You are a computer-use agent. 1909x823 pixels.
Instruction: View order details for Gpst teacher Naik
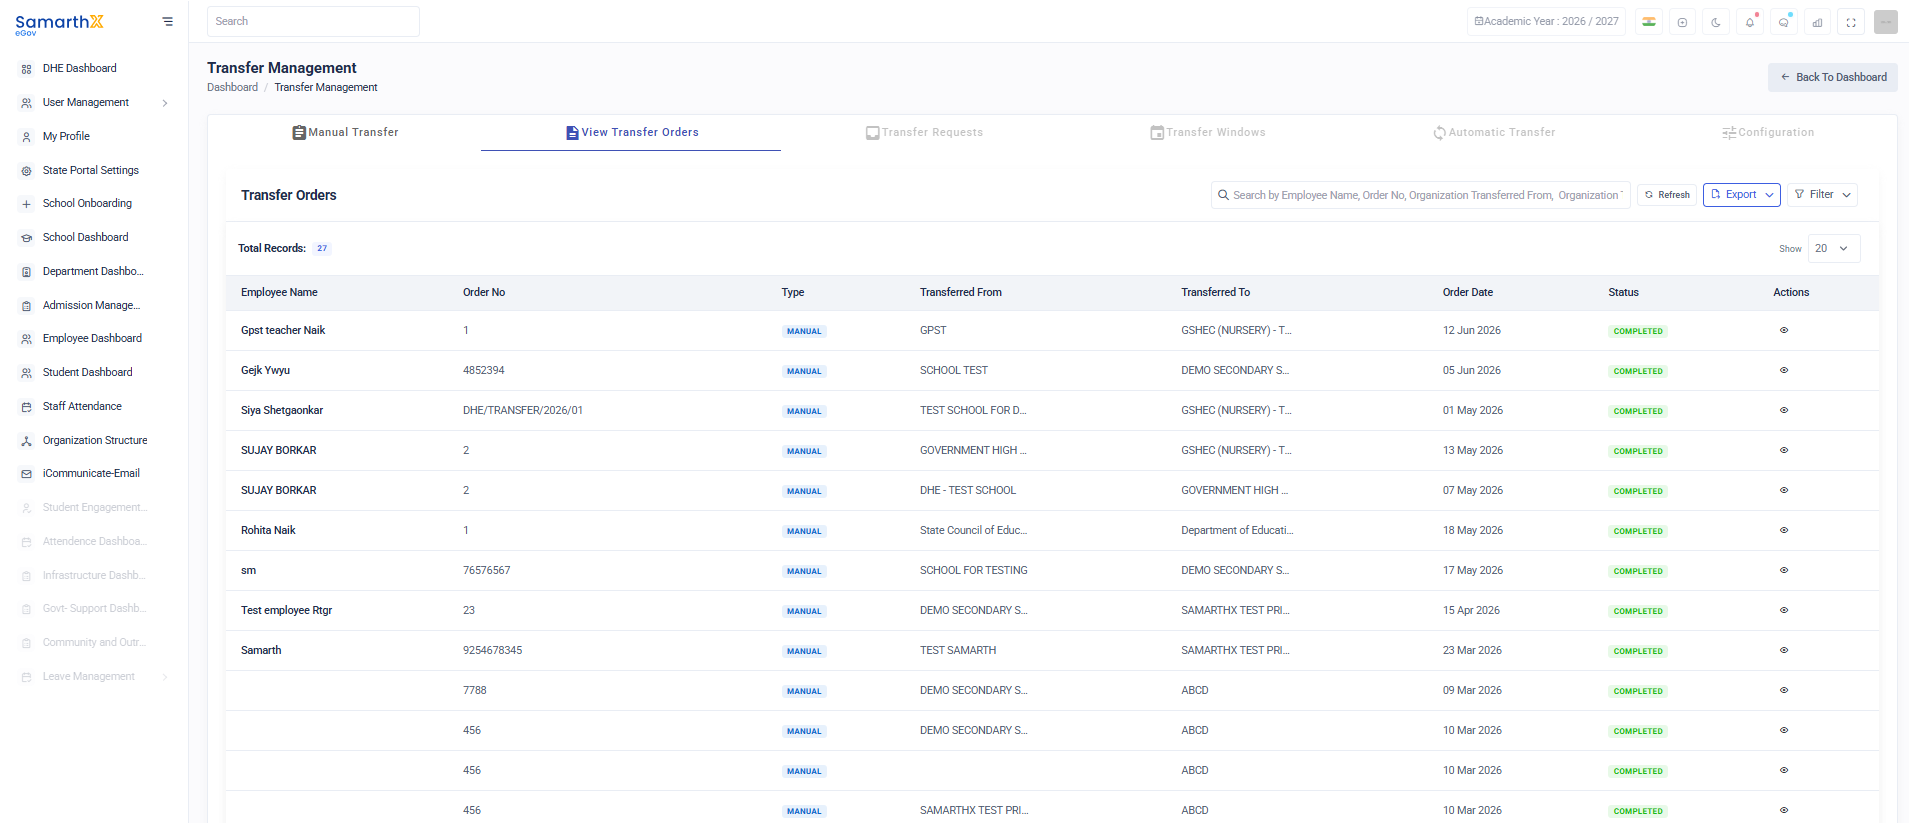(x=1784, y=330)
